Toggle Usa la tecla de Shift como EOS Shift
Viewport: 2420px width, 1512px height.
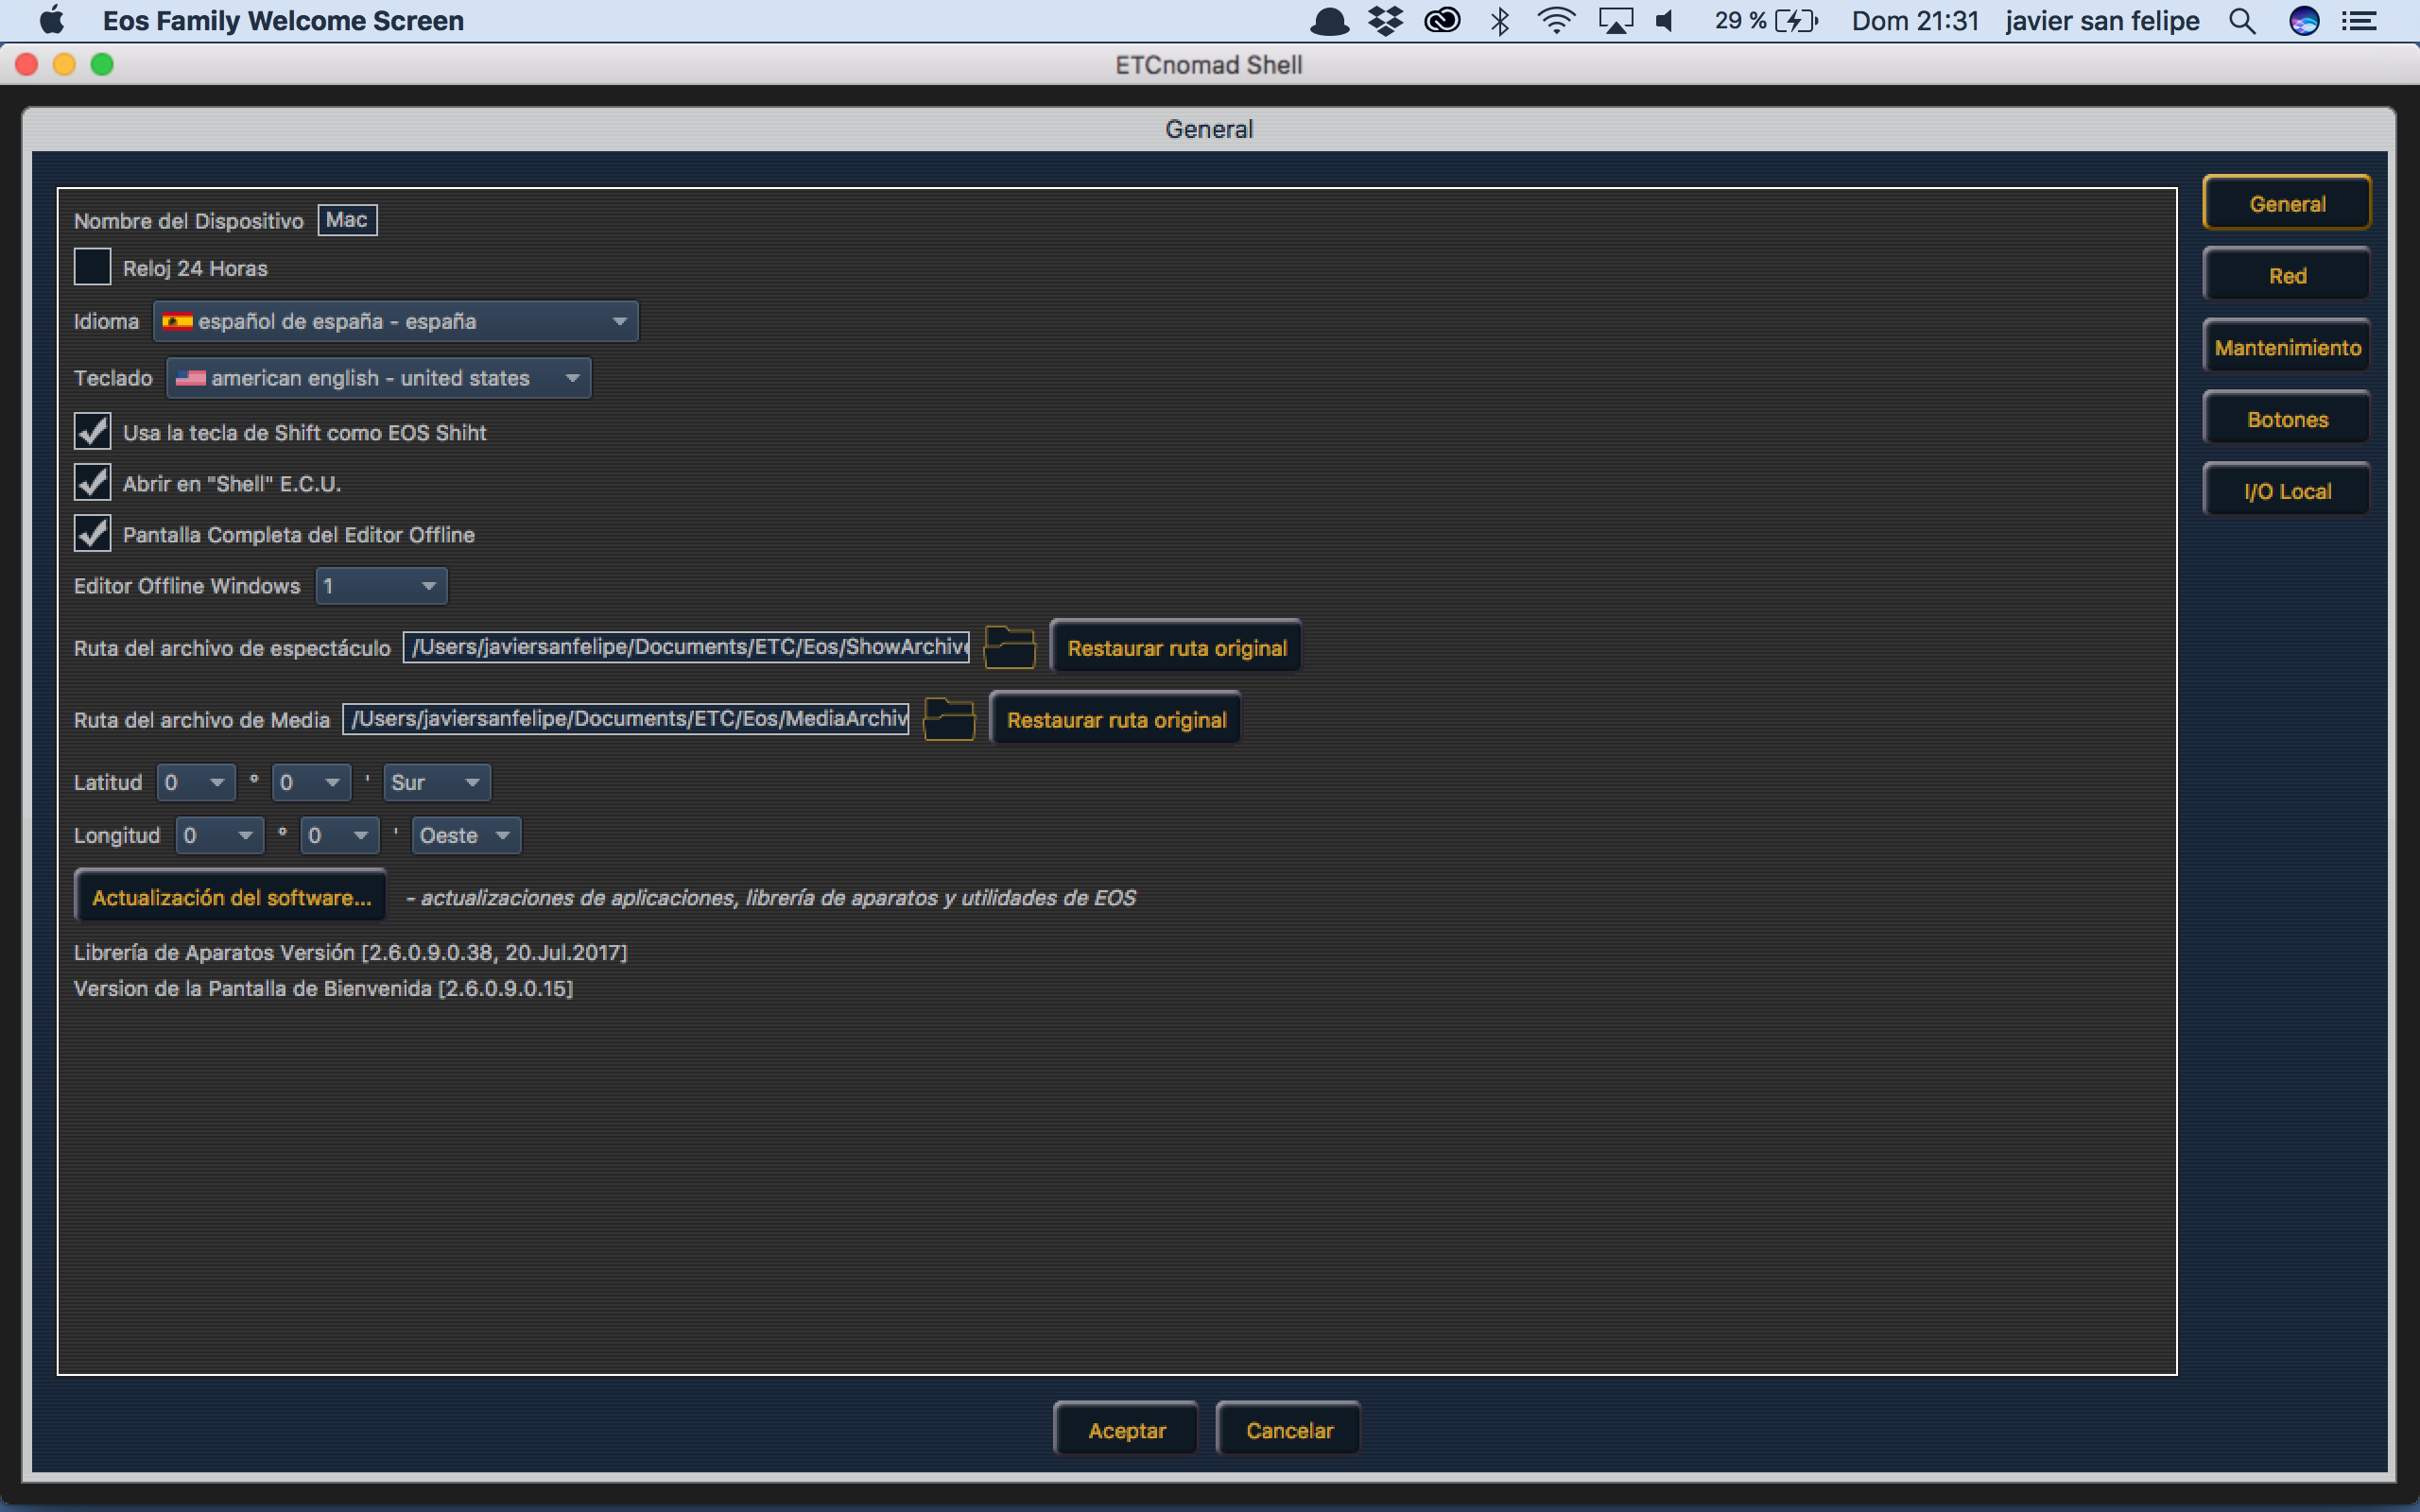click(x=92, y=432)
